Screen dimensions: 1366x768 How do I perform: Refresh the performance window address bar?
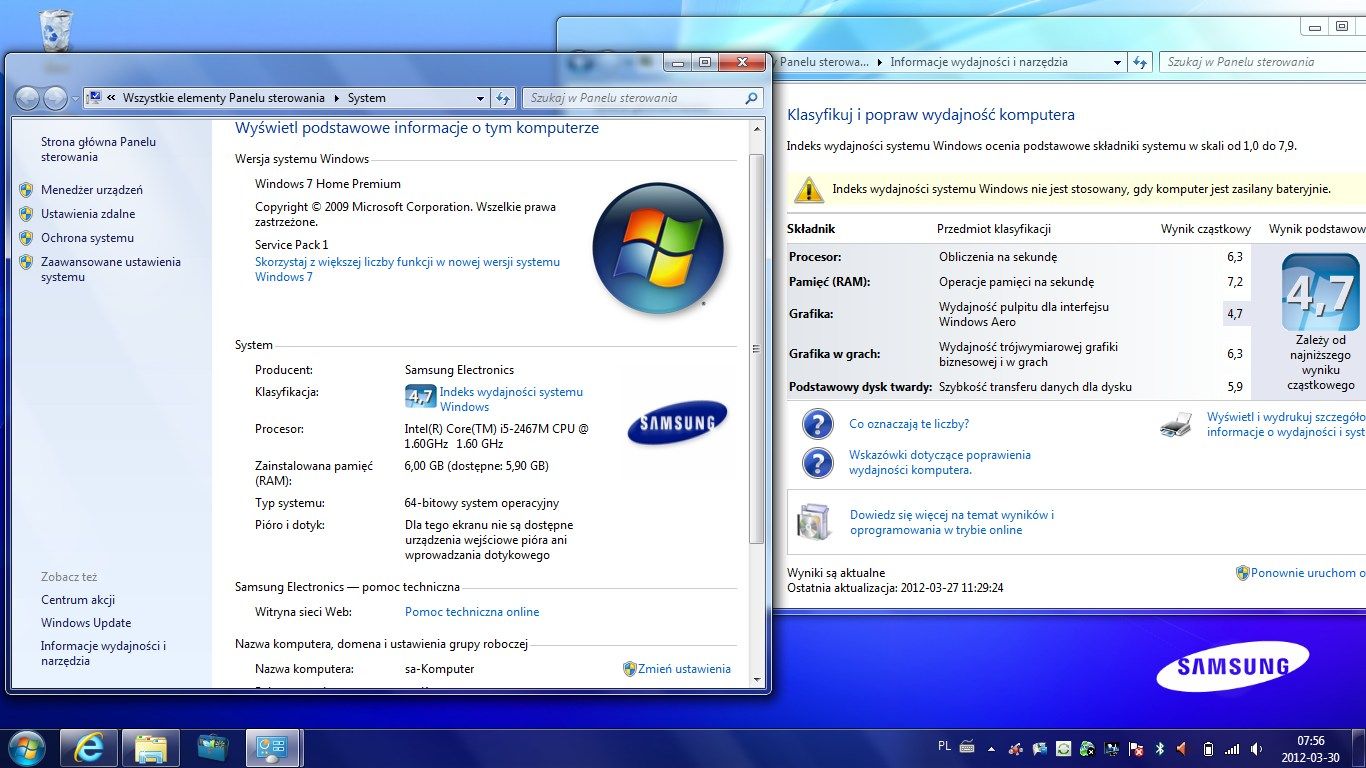1140,62
